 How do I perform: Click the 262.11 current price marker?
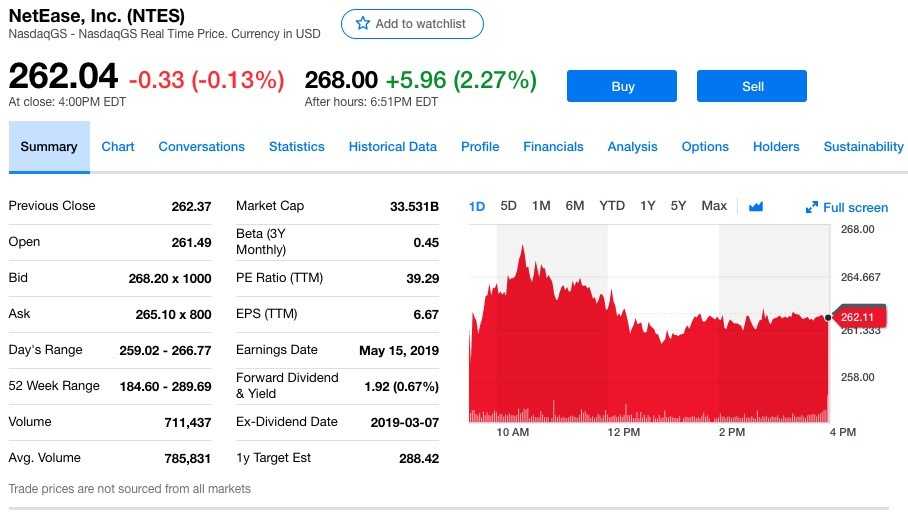click(x=857, y=317)
